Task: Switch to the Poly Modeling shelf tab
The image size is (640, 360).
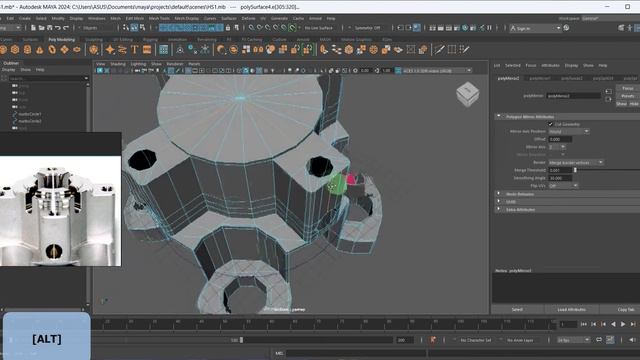Action: click(x=61, y=40)
